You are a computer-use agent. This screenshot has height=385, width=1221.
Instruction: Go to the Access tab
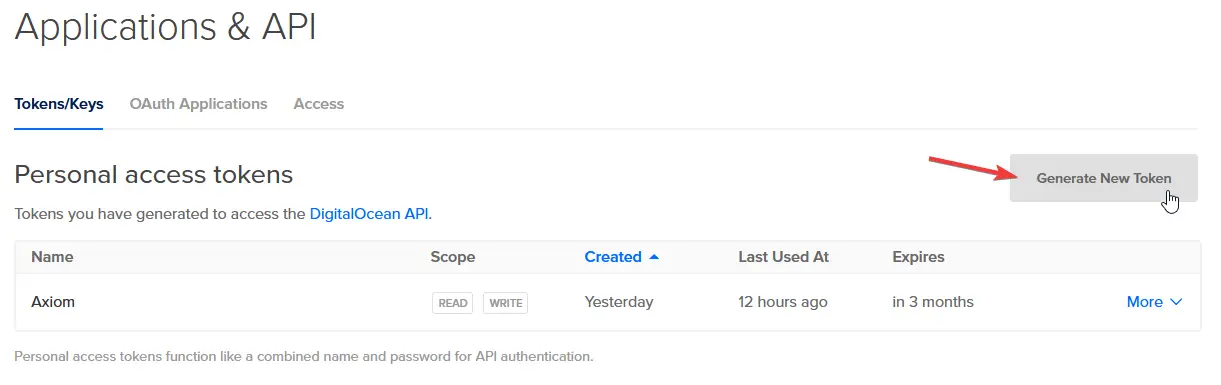(318, 104)
